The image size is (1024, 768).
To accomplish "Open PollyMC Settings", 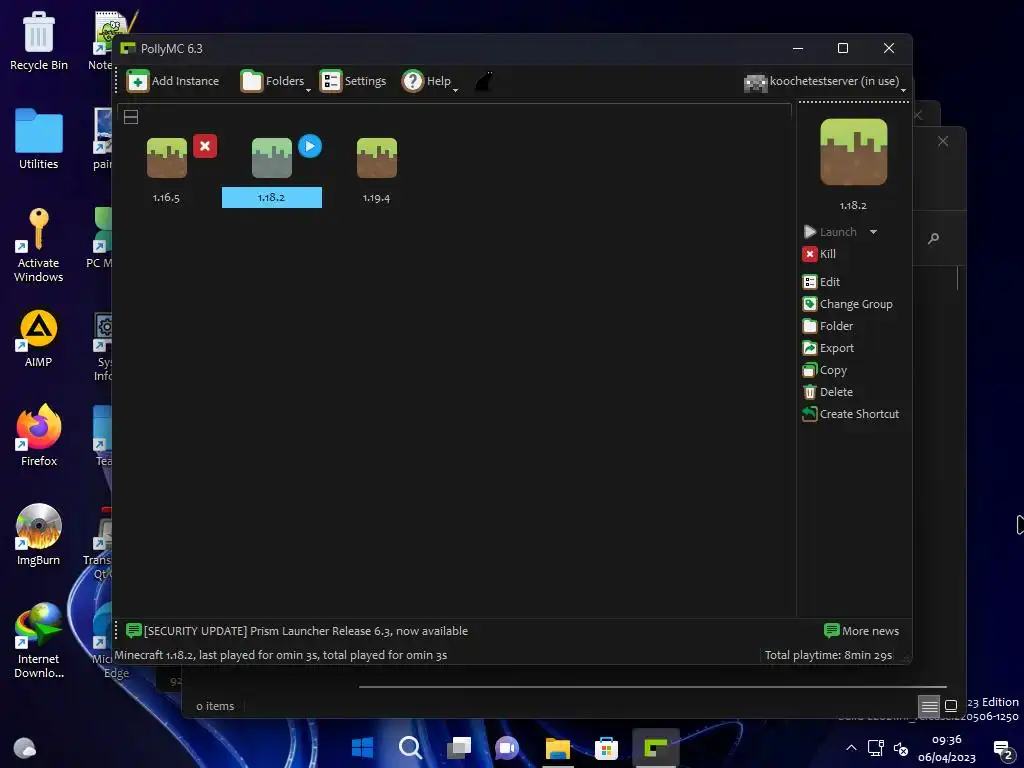I will [353, 81].
